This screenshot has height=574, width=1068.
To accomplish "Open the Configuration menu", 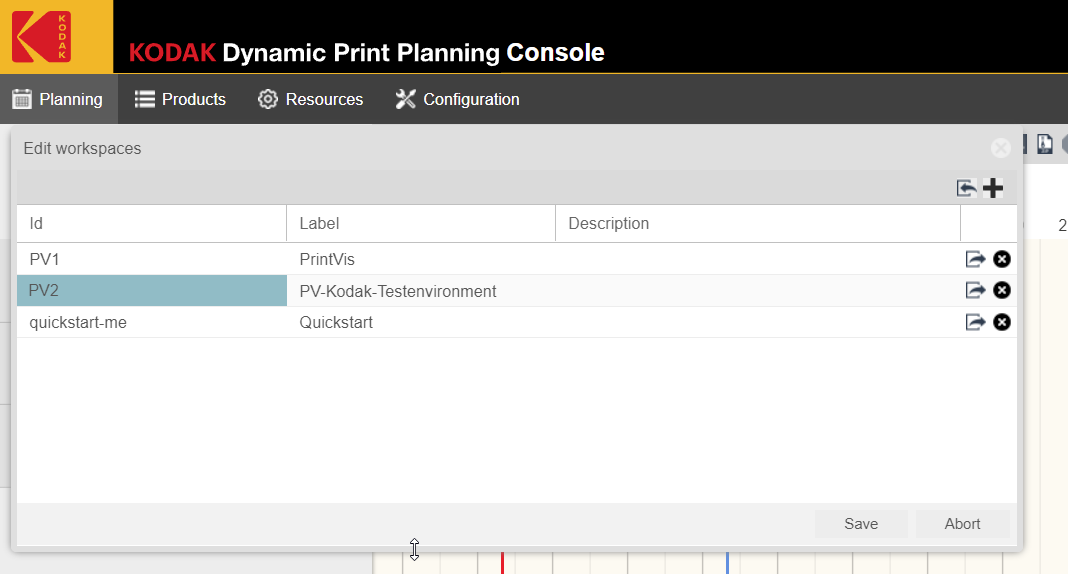I will point(458,99).
